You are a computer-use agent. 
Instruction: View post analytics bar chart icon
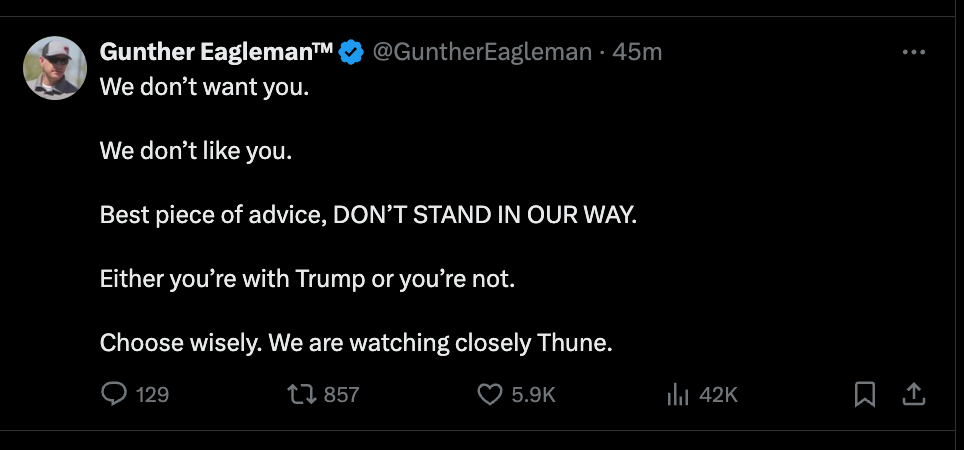point(678,395)
